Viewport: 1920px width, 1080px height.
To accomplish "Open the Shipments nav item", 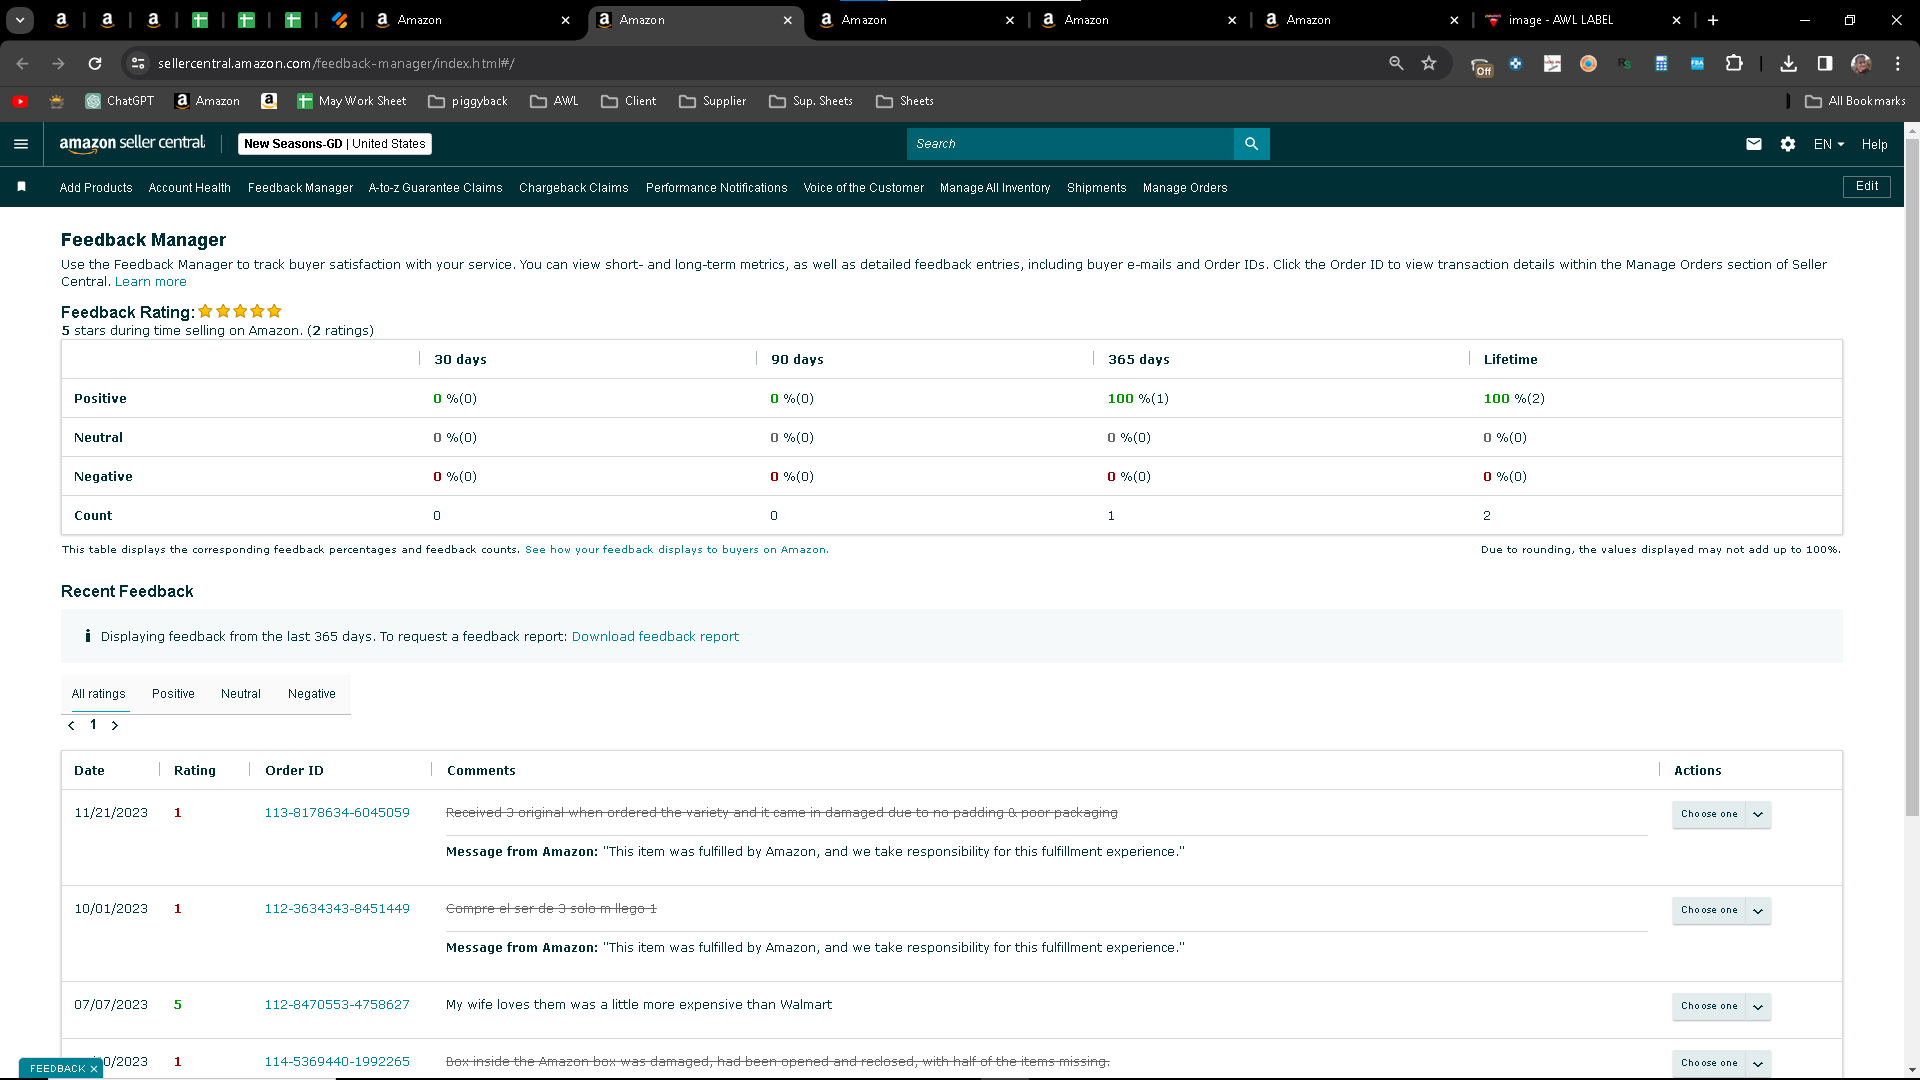I will point(1097,188).
